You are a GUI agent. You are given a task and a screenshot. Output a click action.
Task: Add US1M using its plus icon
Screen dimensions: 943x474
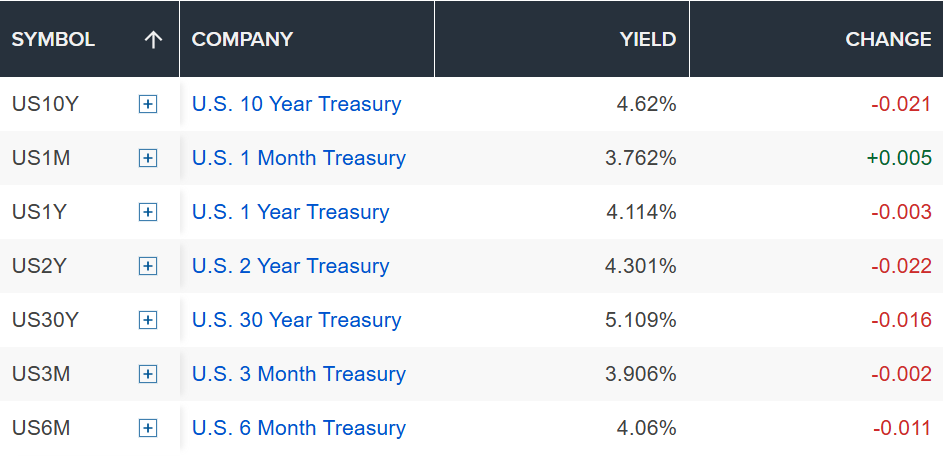(x=148, y=158)
